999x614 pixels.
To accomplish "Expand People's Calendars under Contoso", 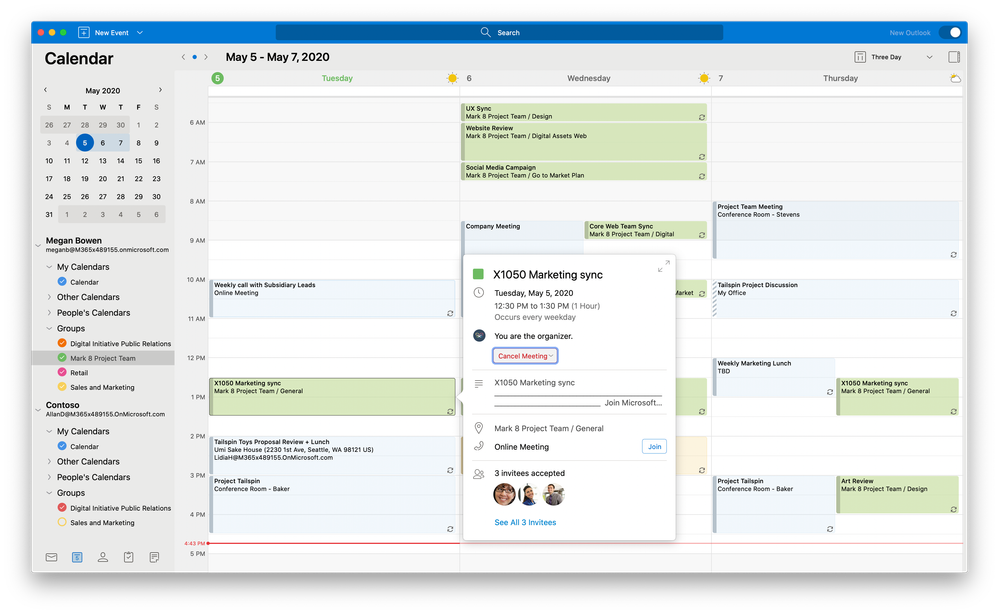I will (x=49, y=477).
